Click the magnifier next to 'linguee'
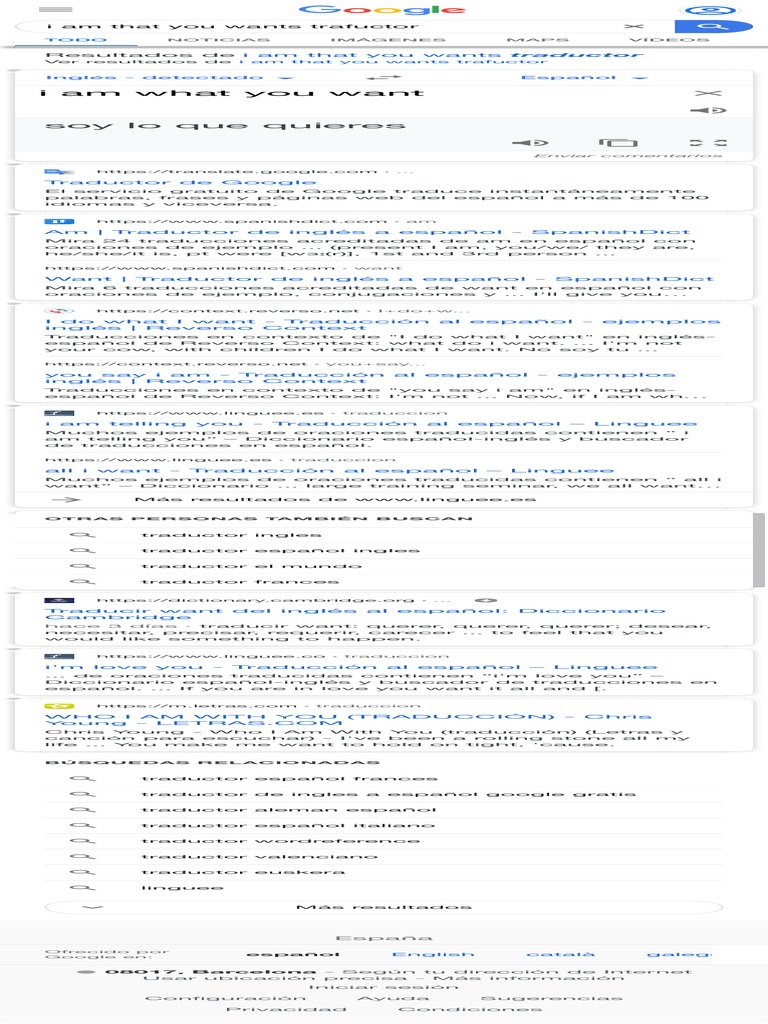The width and height of the screenshot is (768, 1024). click(x=82, y=888)
